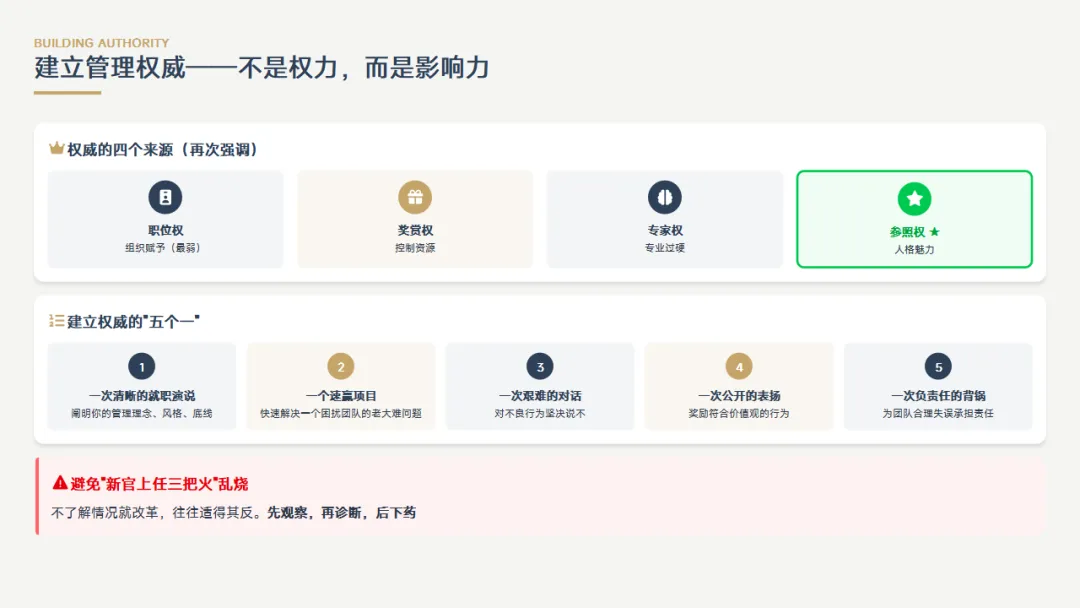The width and height of the screenshot is (1080, 608).
Task: Click the 一次公开的表扬 card title
Action: point(739,396)
